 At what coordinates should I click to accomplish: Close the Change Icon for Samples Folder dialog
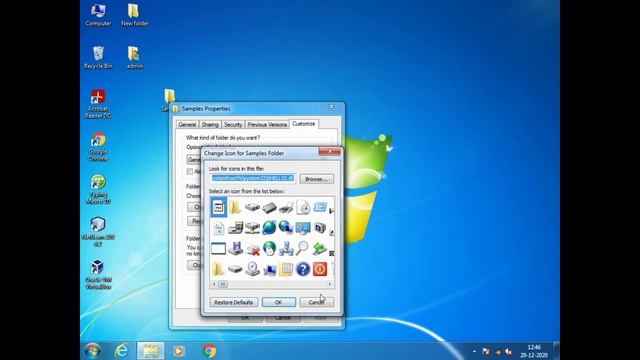329,151
